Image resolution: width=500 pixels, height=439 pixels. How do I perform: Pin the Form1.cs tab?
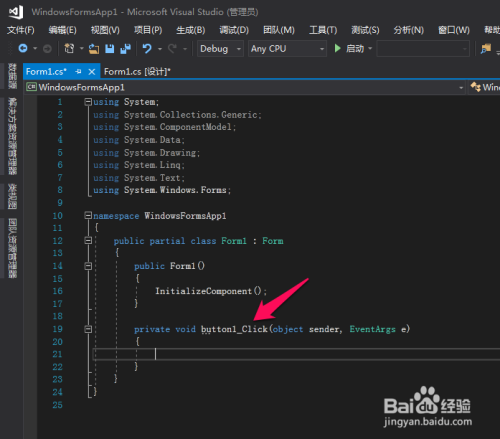coord(78,71)
